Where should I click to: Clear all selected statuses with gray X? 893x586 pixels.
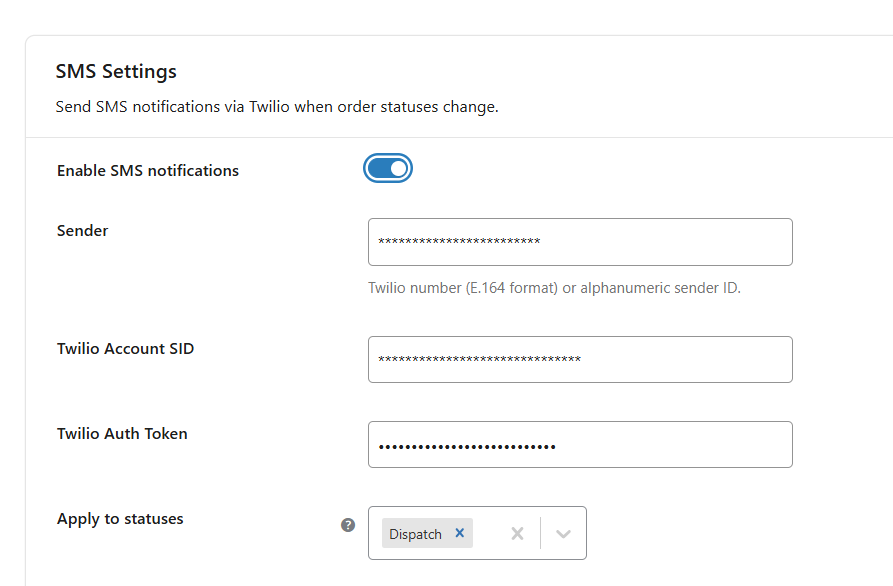[517, 533]
